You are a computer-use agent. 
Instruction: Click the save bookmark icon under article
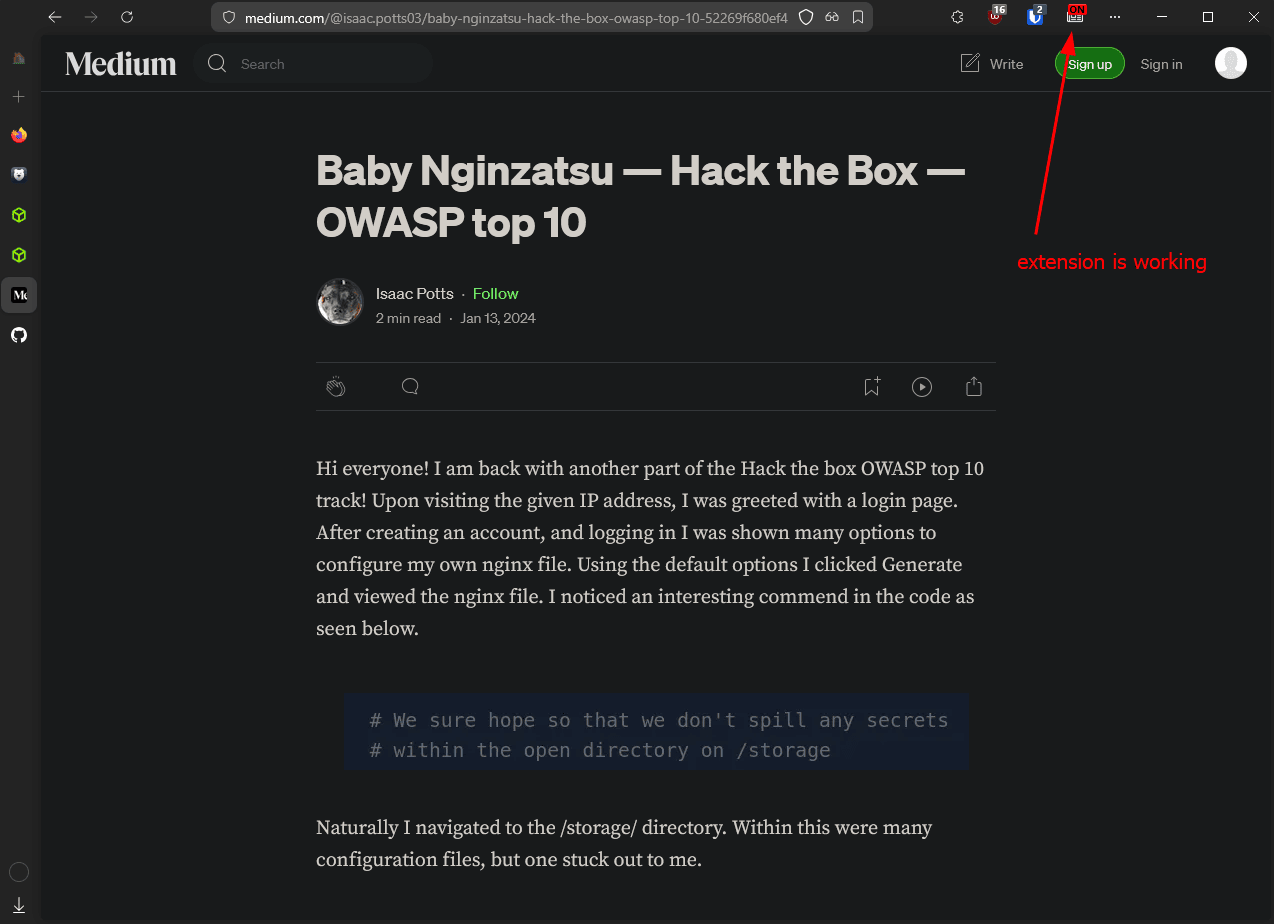(872, 387)
